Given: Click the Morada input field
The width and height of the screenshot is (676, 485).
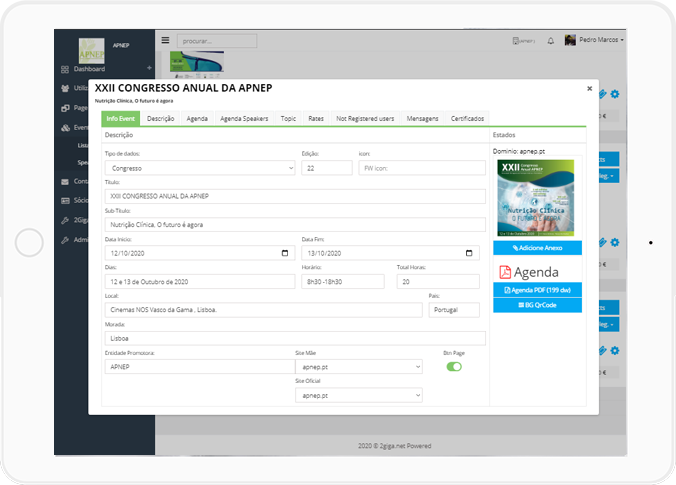Looking at the screenshot, I should 295,338.
